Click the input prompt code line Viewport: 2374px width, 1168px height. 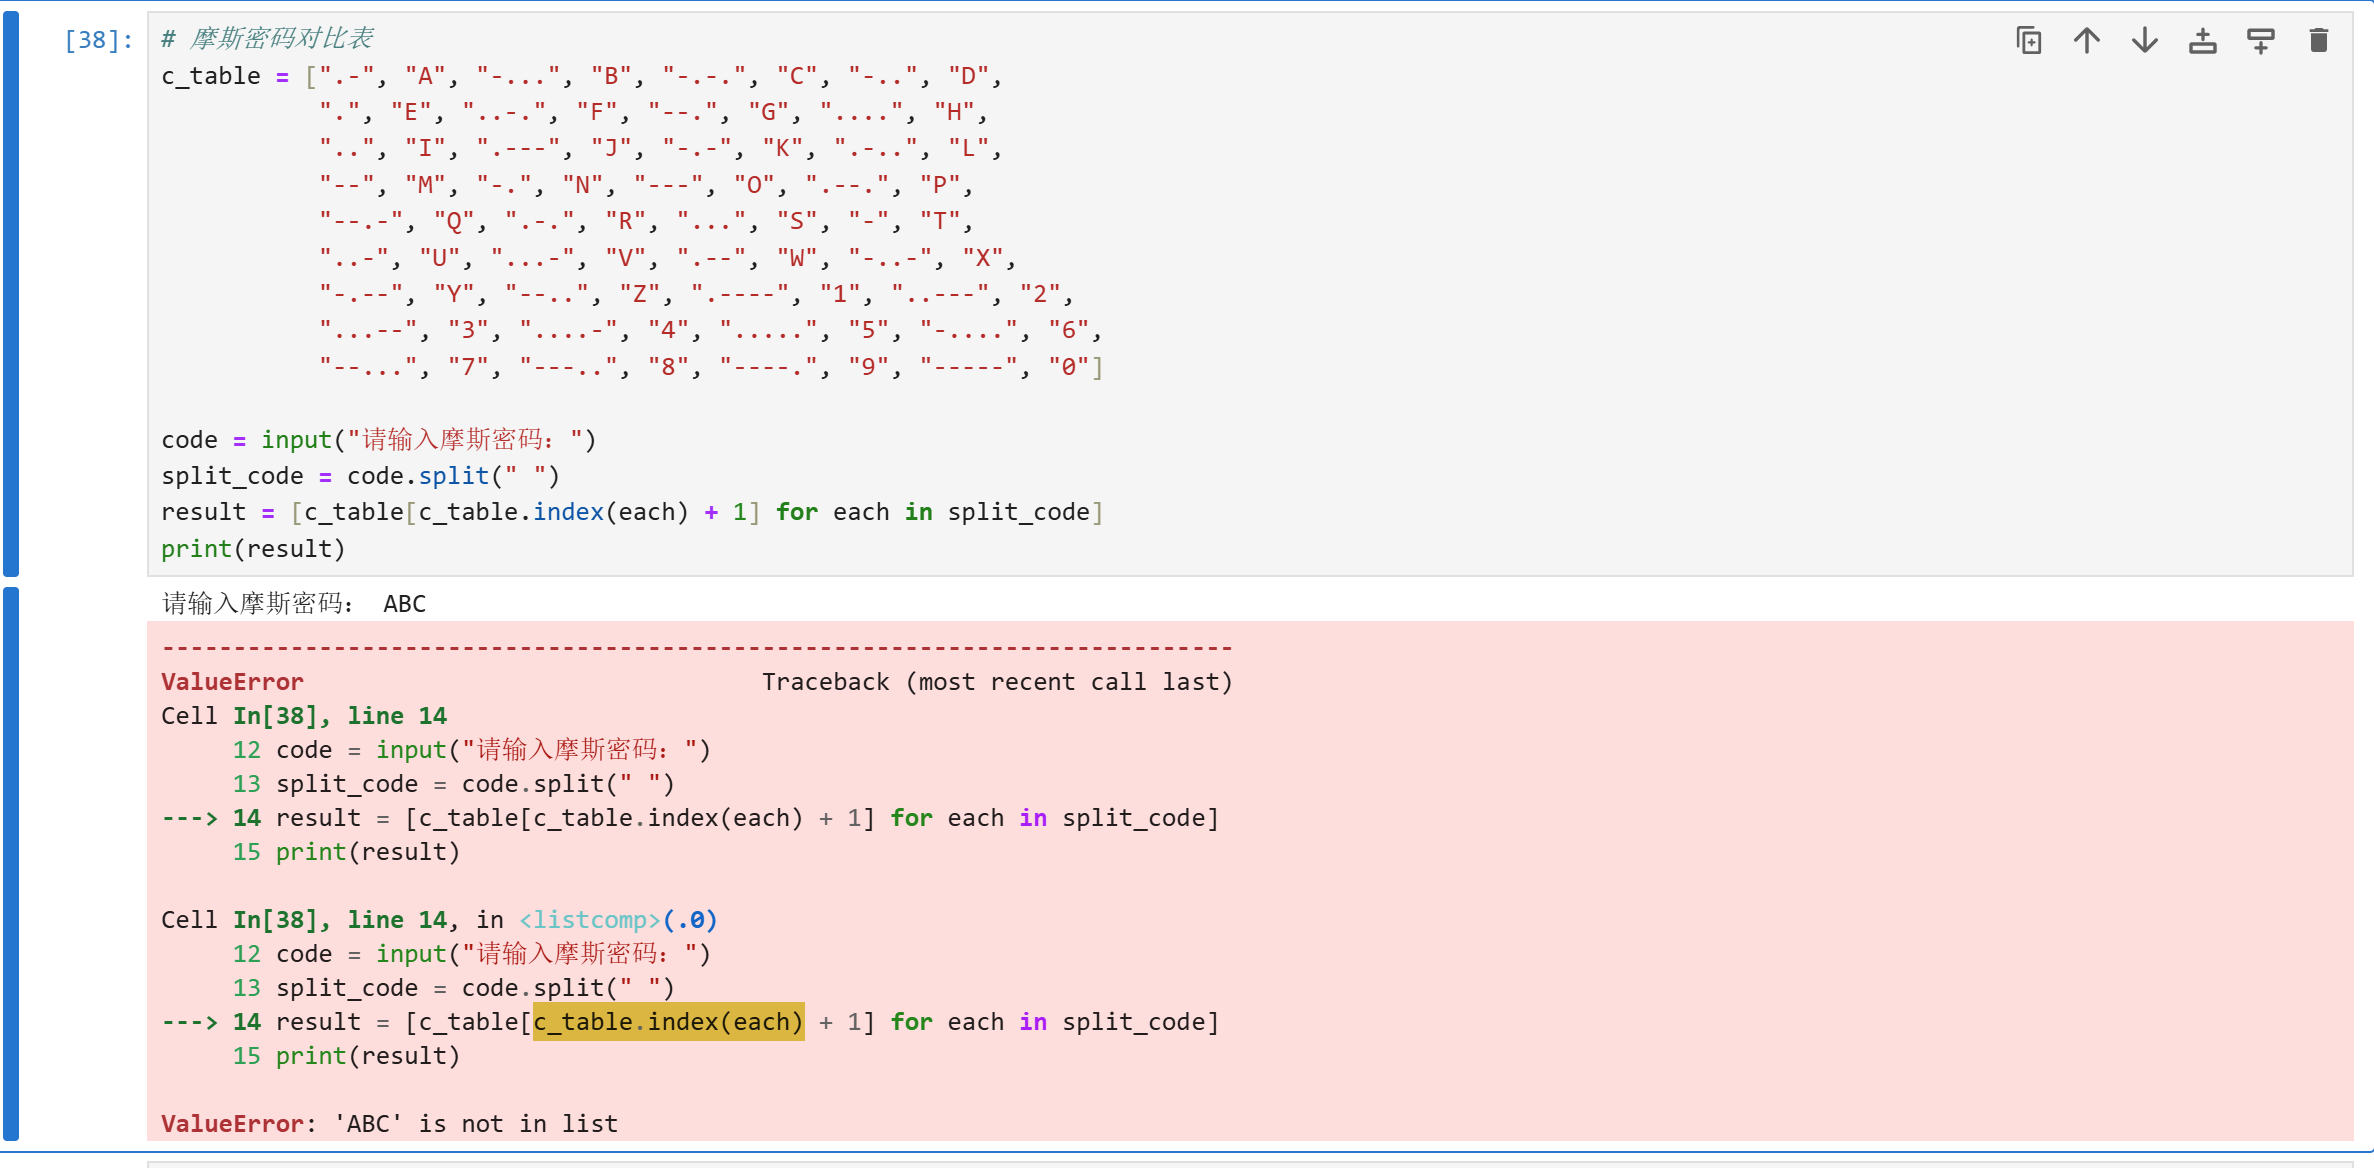pos(378,440)
